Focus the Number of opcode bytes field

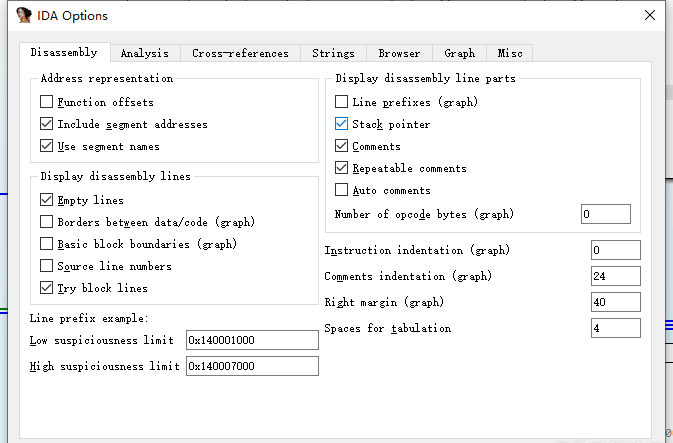pyautogui.click(x=605, y=214)
